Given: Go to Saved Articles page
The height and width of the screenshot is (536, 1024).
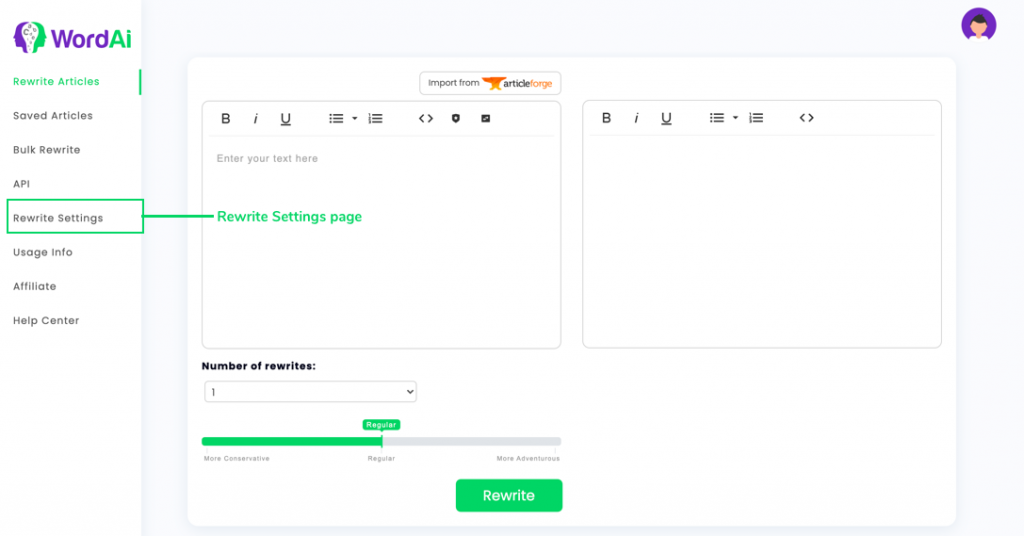Looking at the screenshot, I should click(53, 116).
